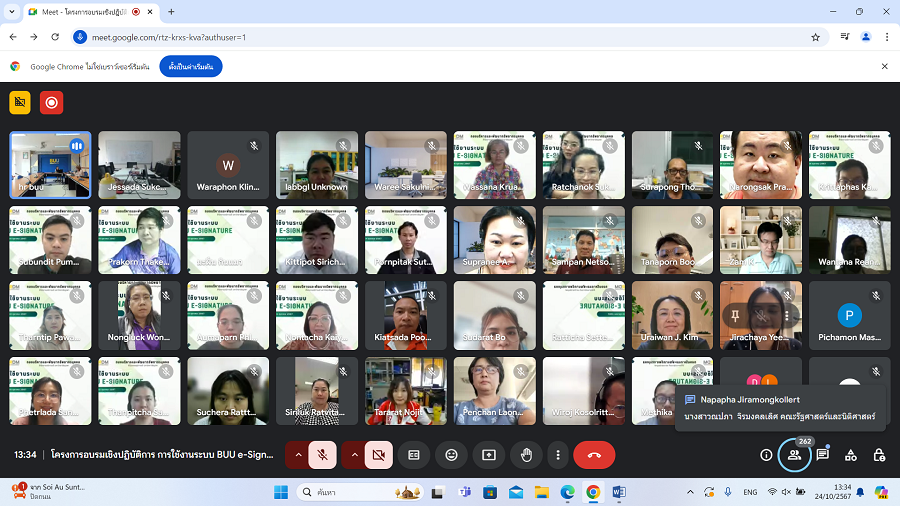Open the chat with everyone panel
The width and height of the screenshot is (900, 506).
coord(822,455)
